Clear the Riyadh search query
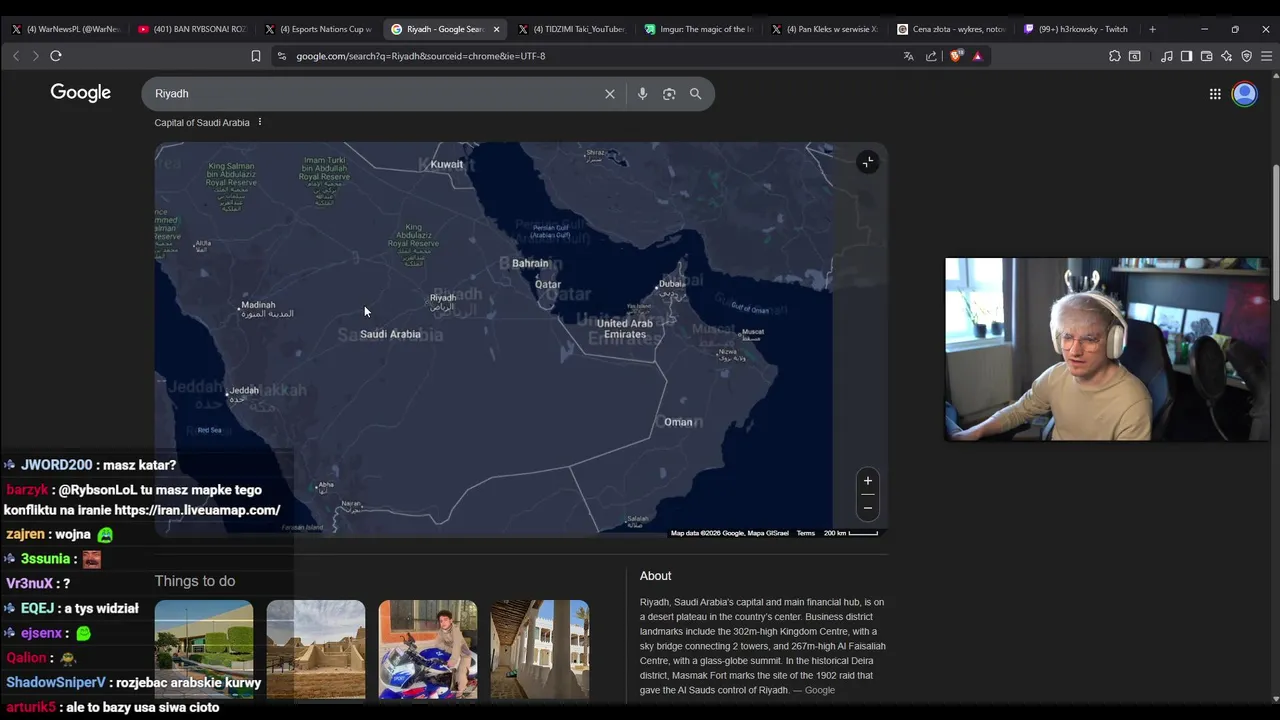The width and height of the screenshot is (1280, 720). (609, 94)
